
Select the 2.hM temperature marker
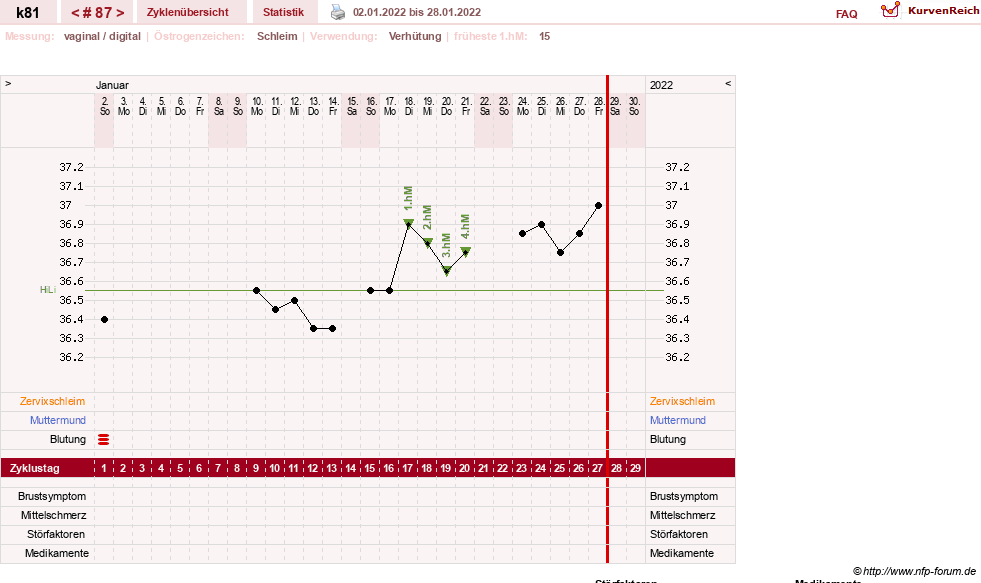(x=428, y=243)
